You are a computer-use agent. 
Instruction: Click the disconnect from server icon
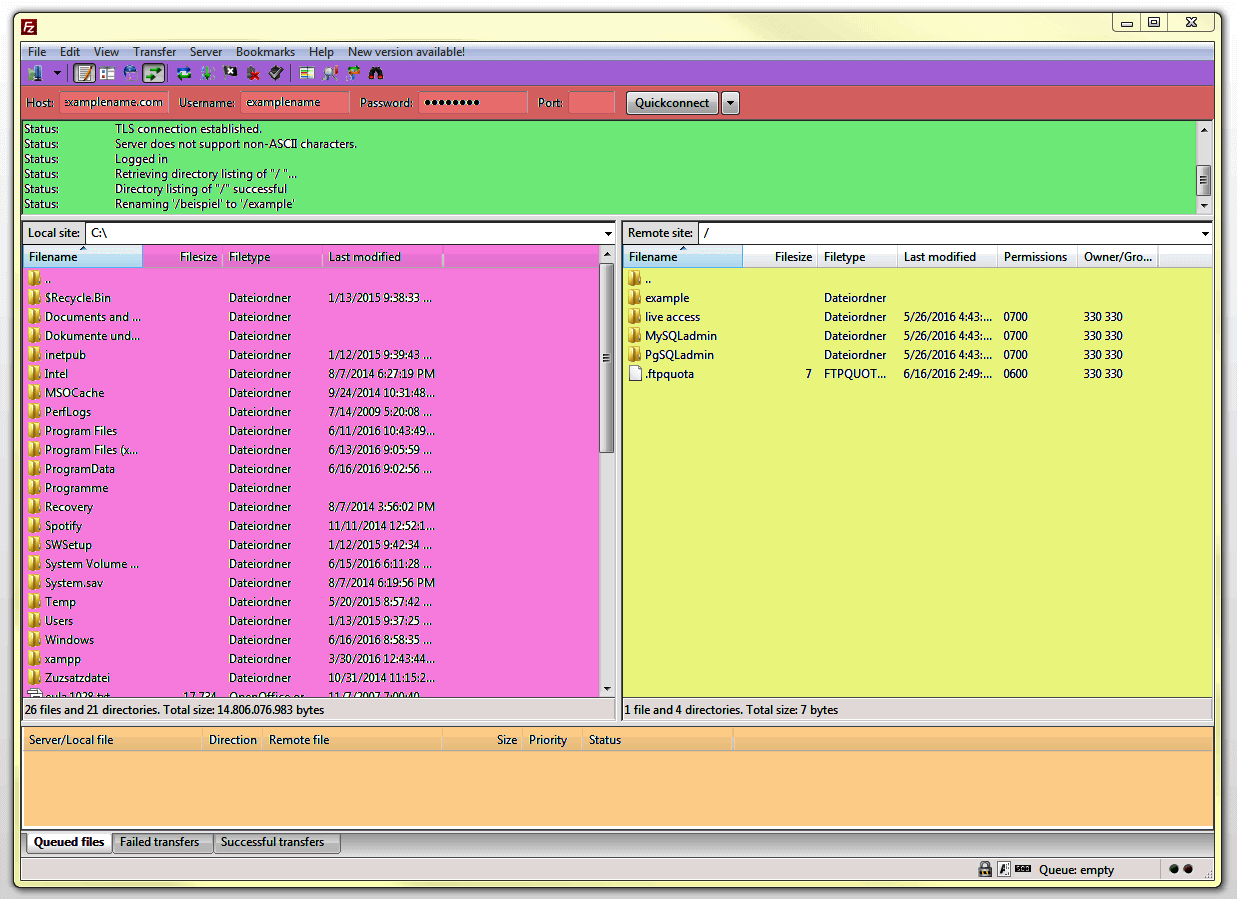coord(253,73)
